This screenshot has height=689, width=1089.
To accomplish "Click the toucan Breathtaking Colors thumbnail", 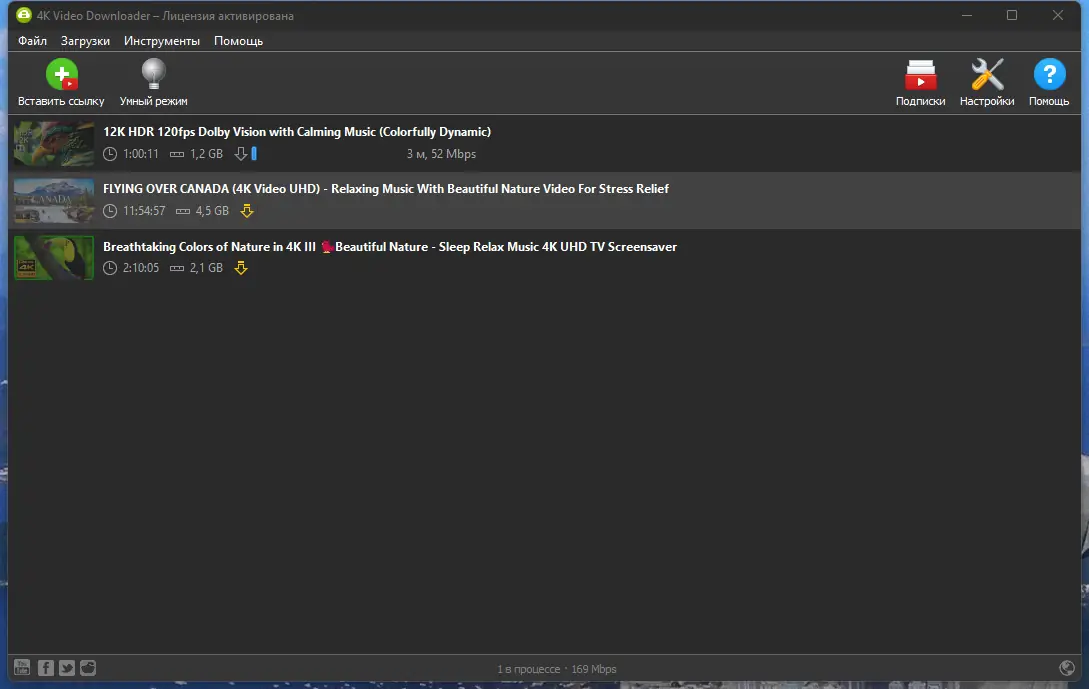I will point(54,258).
